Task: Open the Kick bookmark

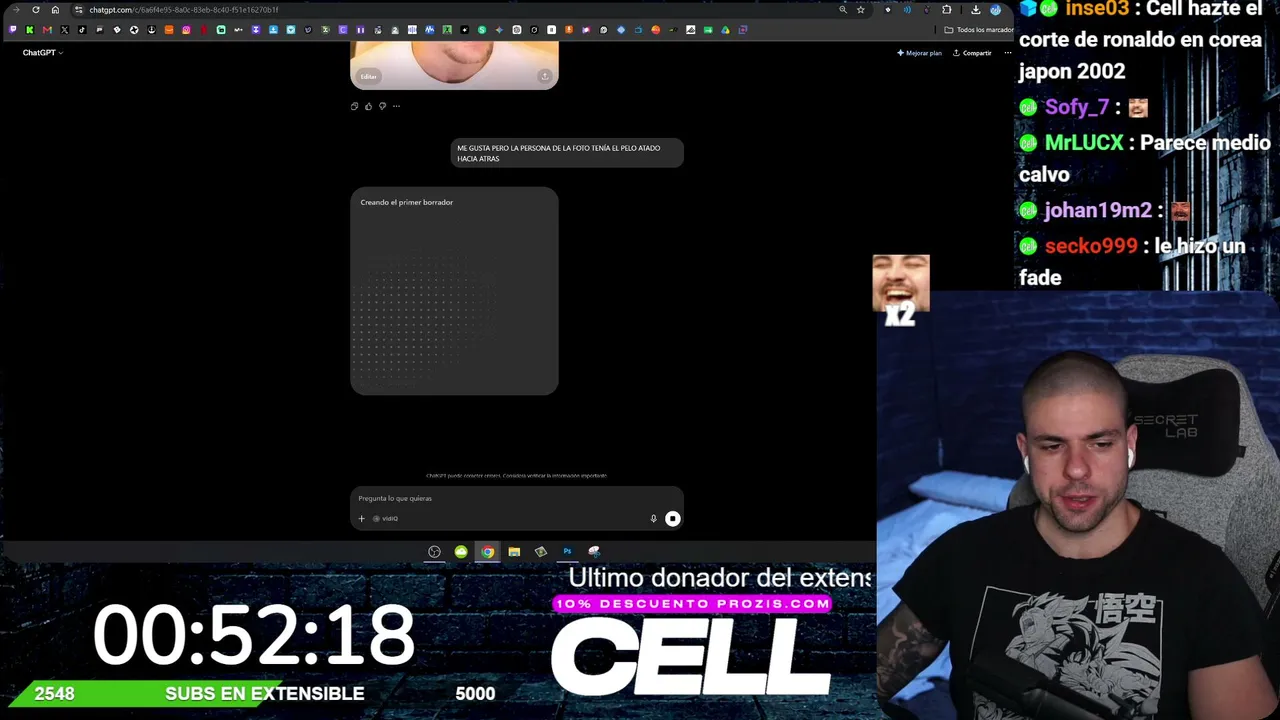Action: 29,30
